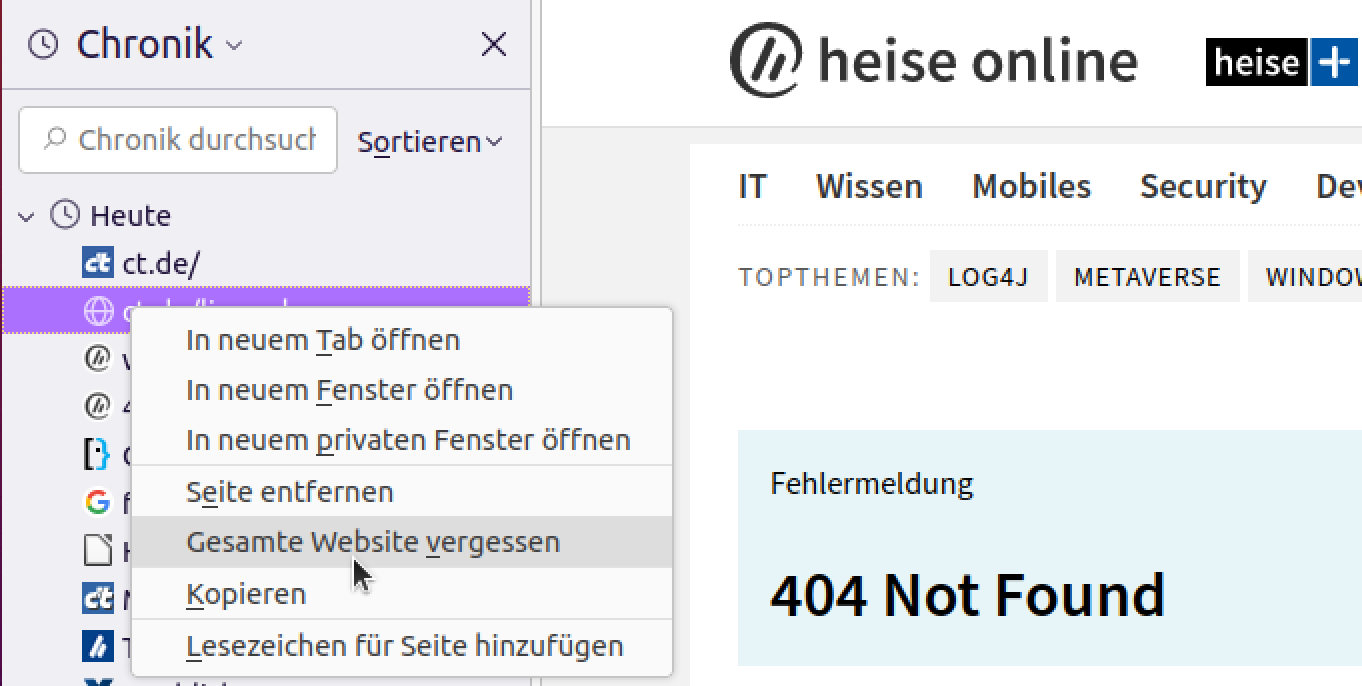This screenshot has height=686, width=1362.
Task: Select 'Lesezeichen für Seite hinzufügen'
Action: click(404, 646)
